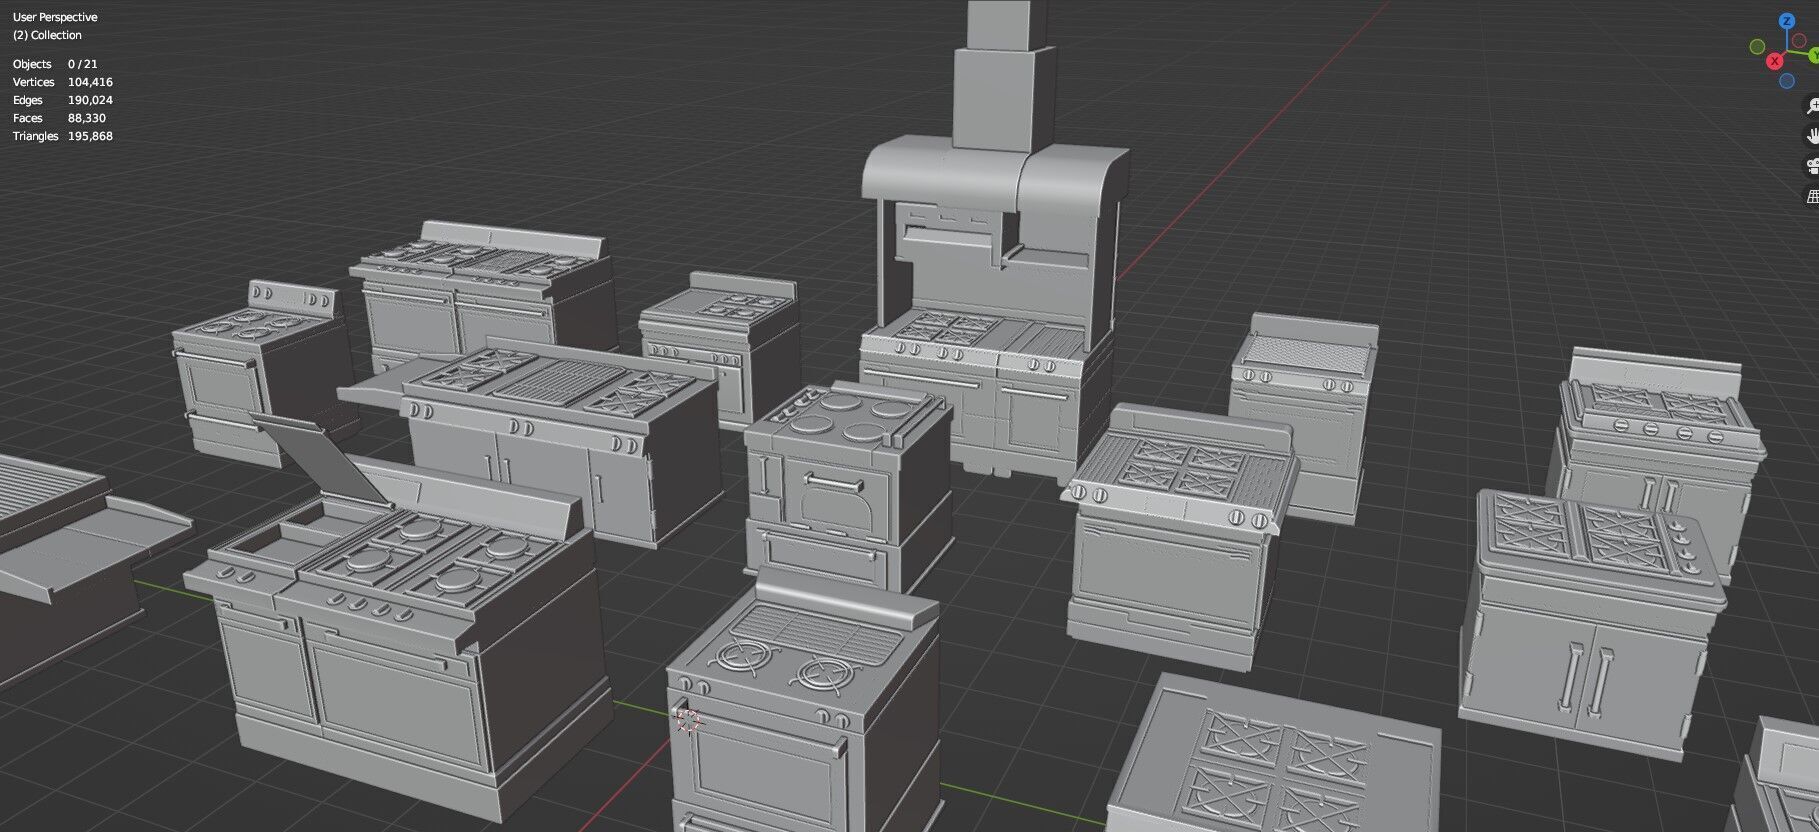Click the blue Z axis gizmo handle
This screenshot has width=1819, height=832.
point(1787,21)
